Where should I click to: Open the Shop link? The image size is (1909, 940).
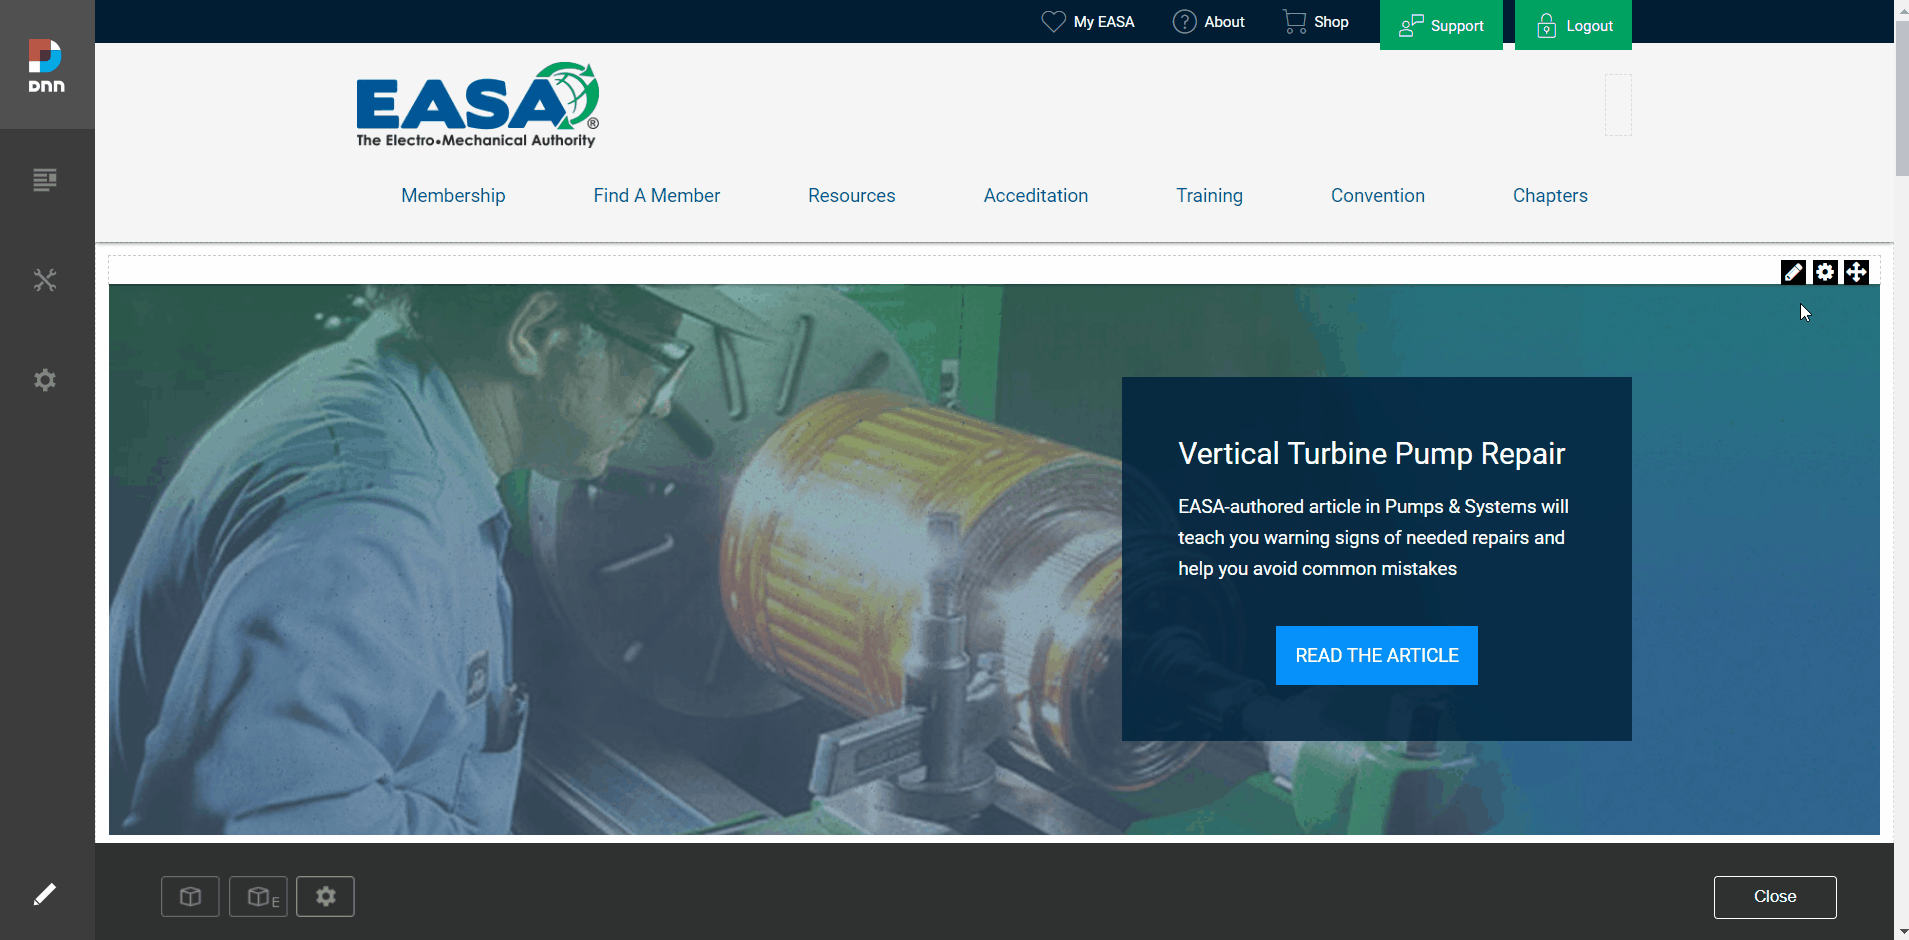1331,21
